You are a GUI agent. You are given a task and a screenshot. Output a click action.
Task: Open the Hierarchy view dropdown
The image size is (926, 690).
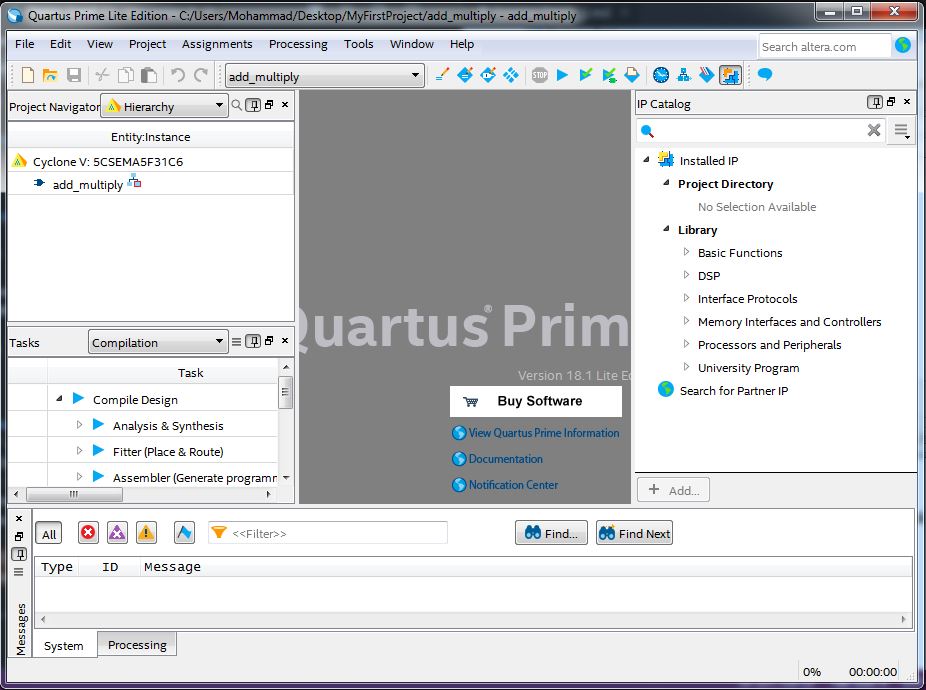click(164, 106)
